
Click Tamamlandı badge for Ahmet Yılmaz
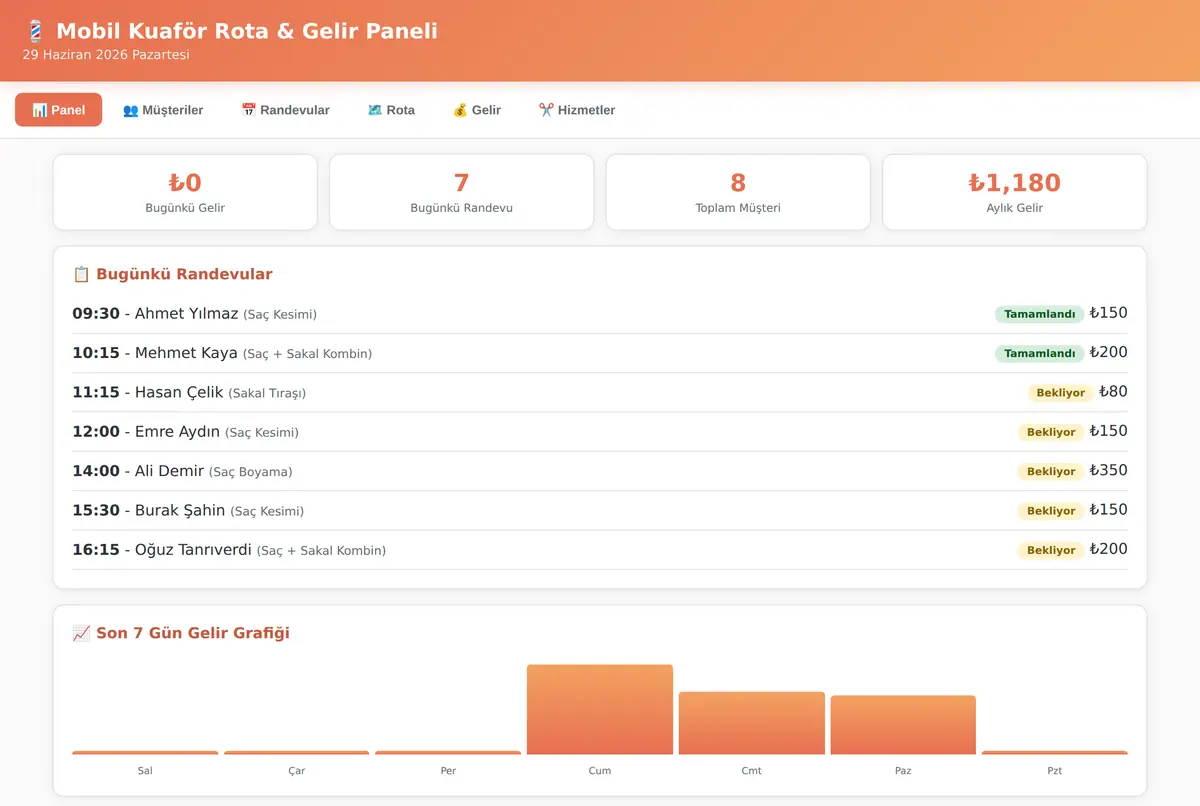pyautogui.click(x=1039, y=314)
